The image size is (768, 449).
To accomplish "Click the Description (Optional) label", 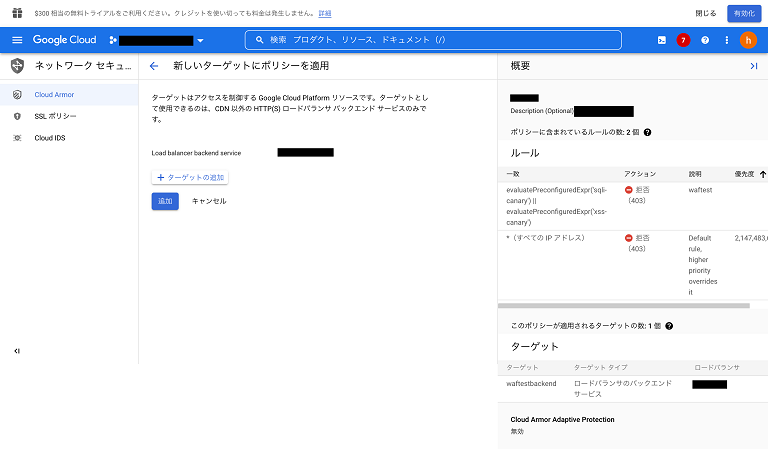I will (x=542, y=111).
